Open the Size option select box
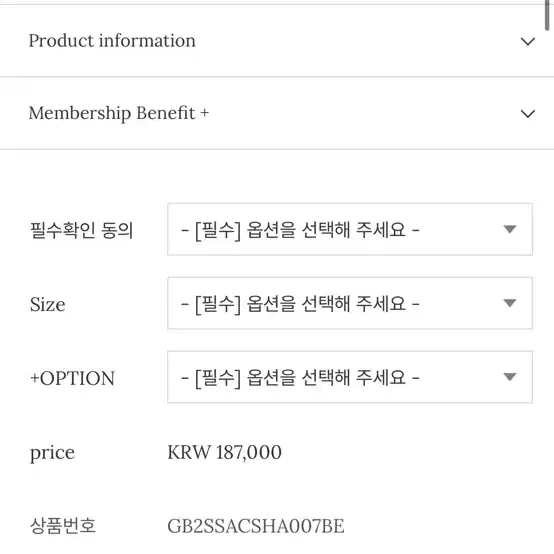This screenshot has width=554, height=554. point(350,303)
